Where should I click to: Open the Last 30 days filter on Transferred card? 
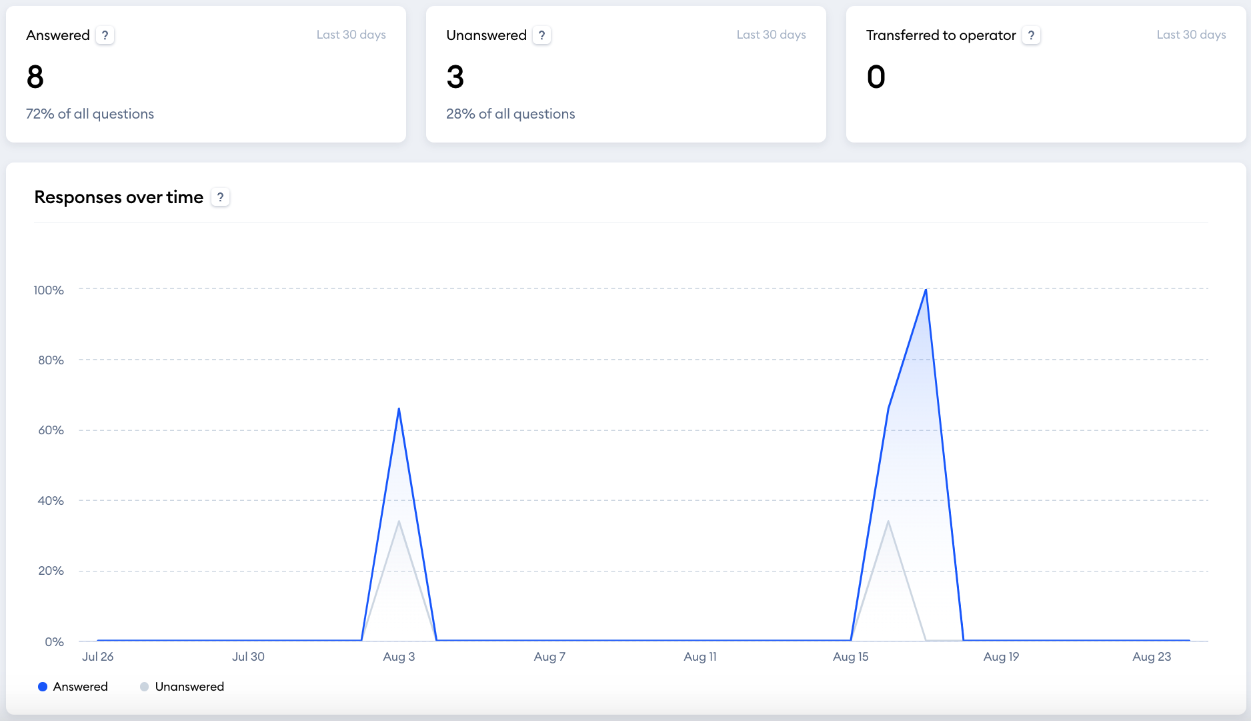tap(1191, 34)
